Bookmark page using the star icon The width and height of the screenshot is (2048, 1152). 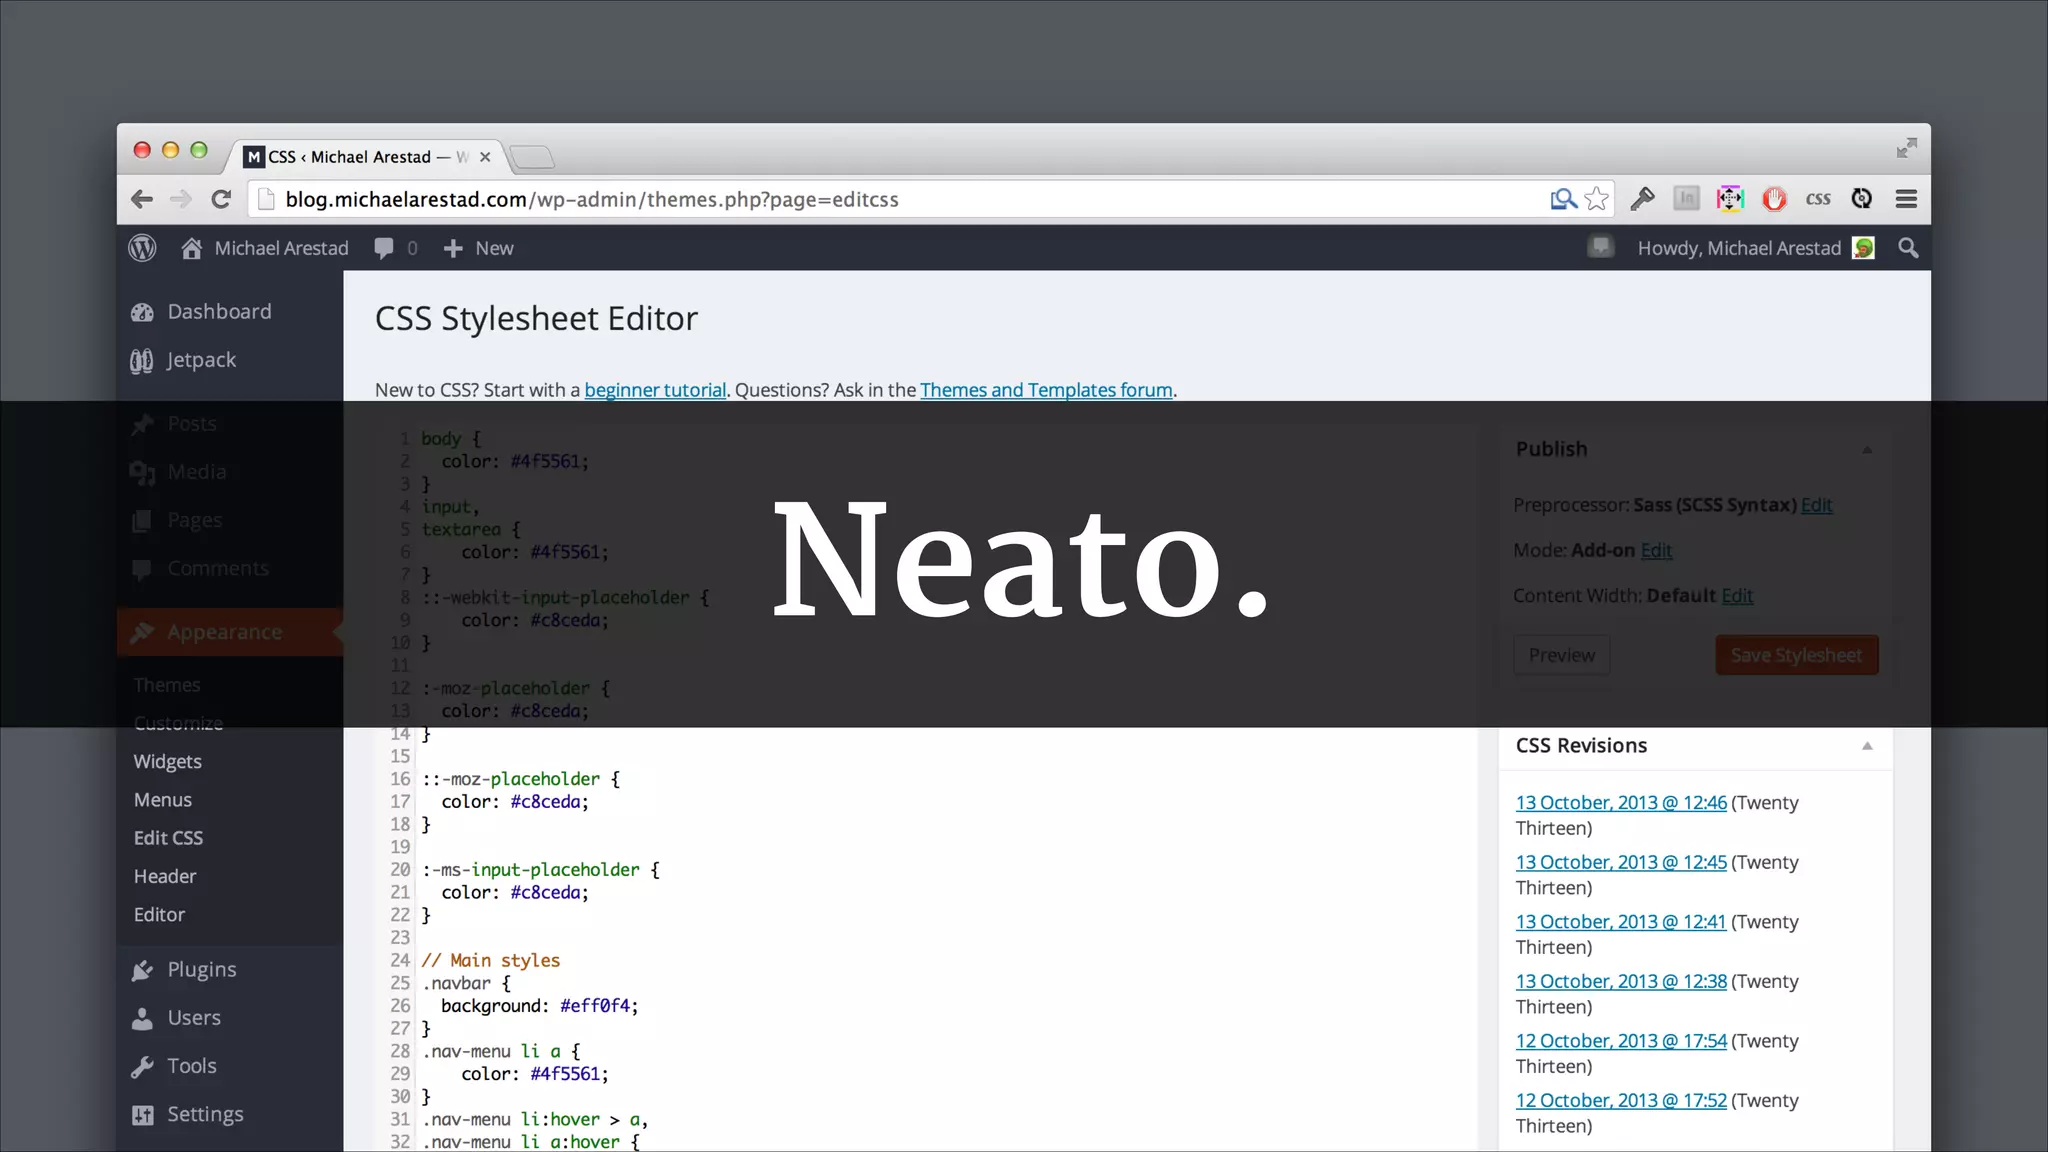(1597, 199)
